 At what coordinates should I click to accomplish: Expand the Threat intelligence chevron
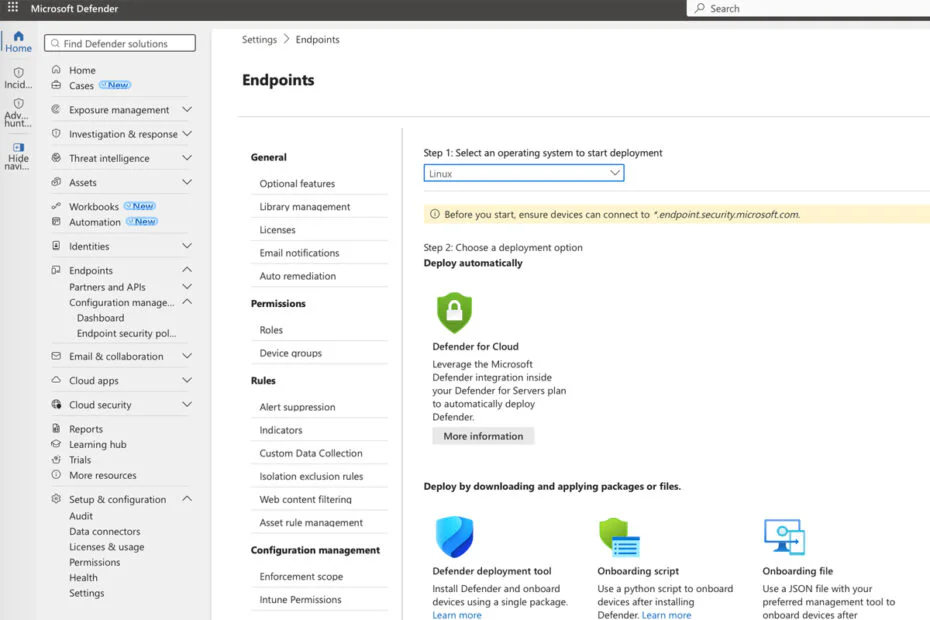187,158
